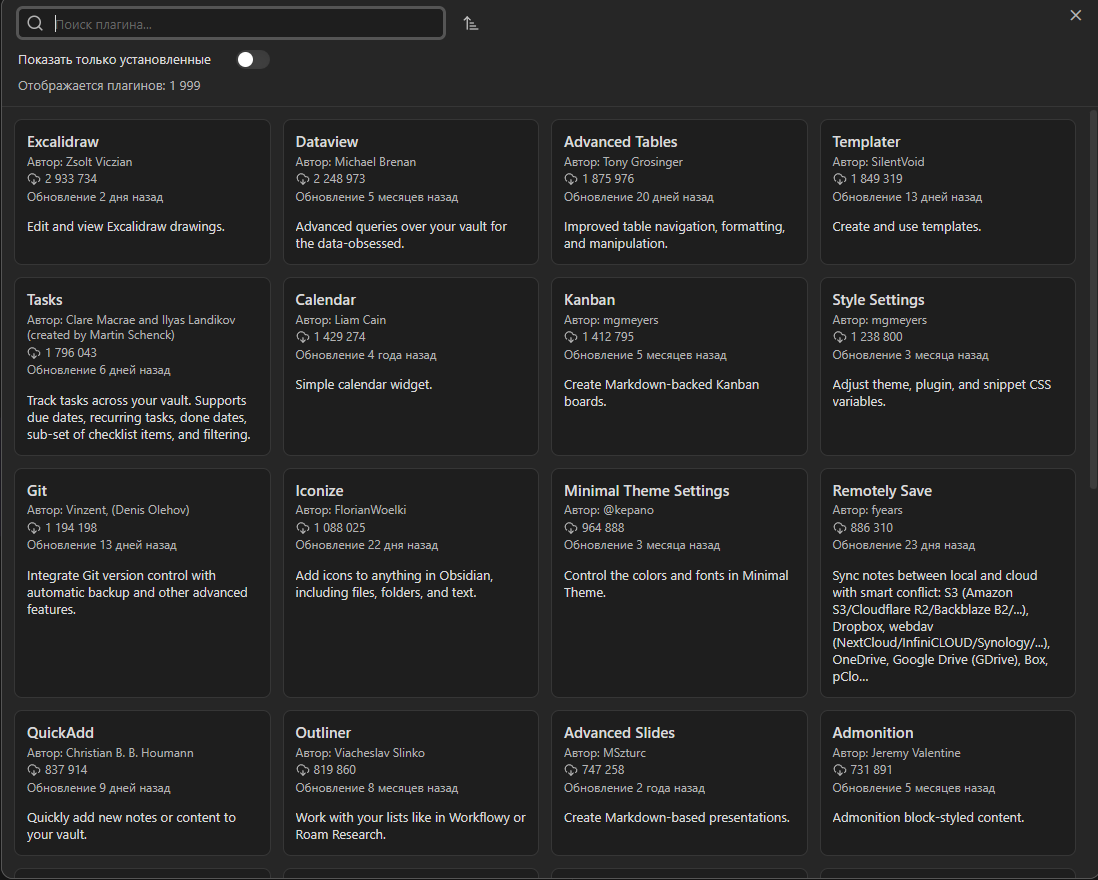Click the 'Обновление 2 дня назад' text
This screenshot has width=1098, height=880.
[95, 197]
